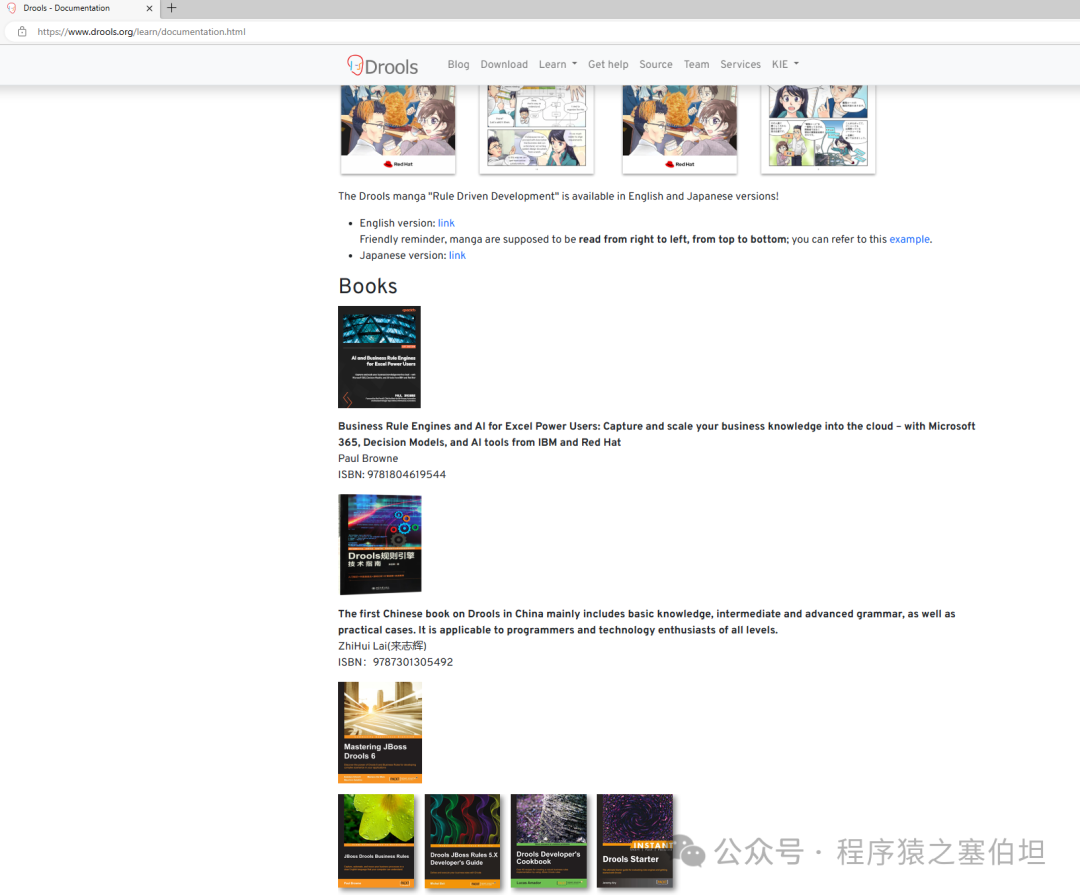Click the first Chinese book description text
The image size is (1080, 895).
point(647,621)
